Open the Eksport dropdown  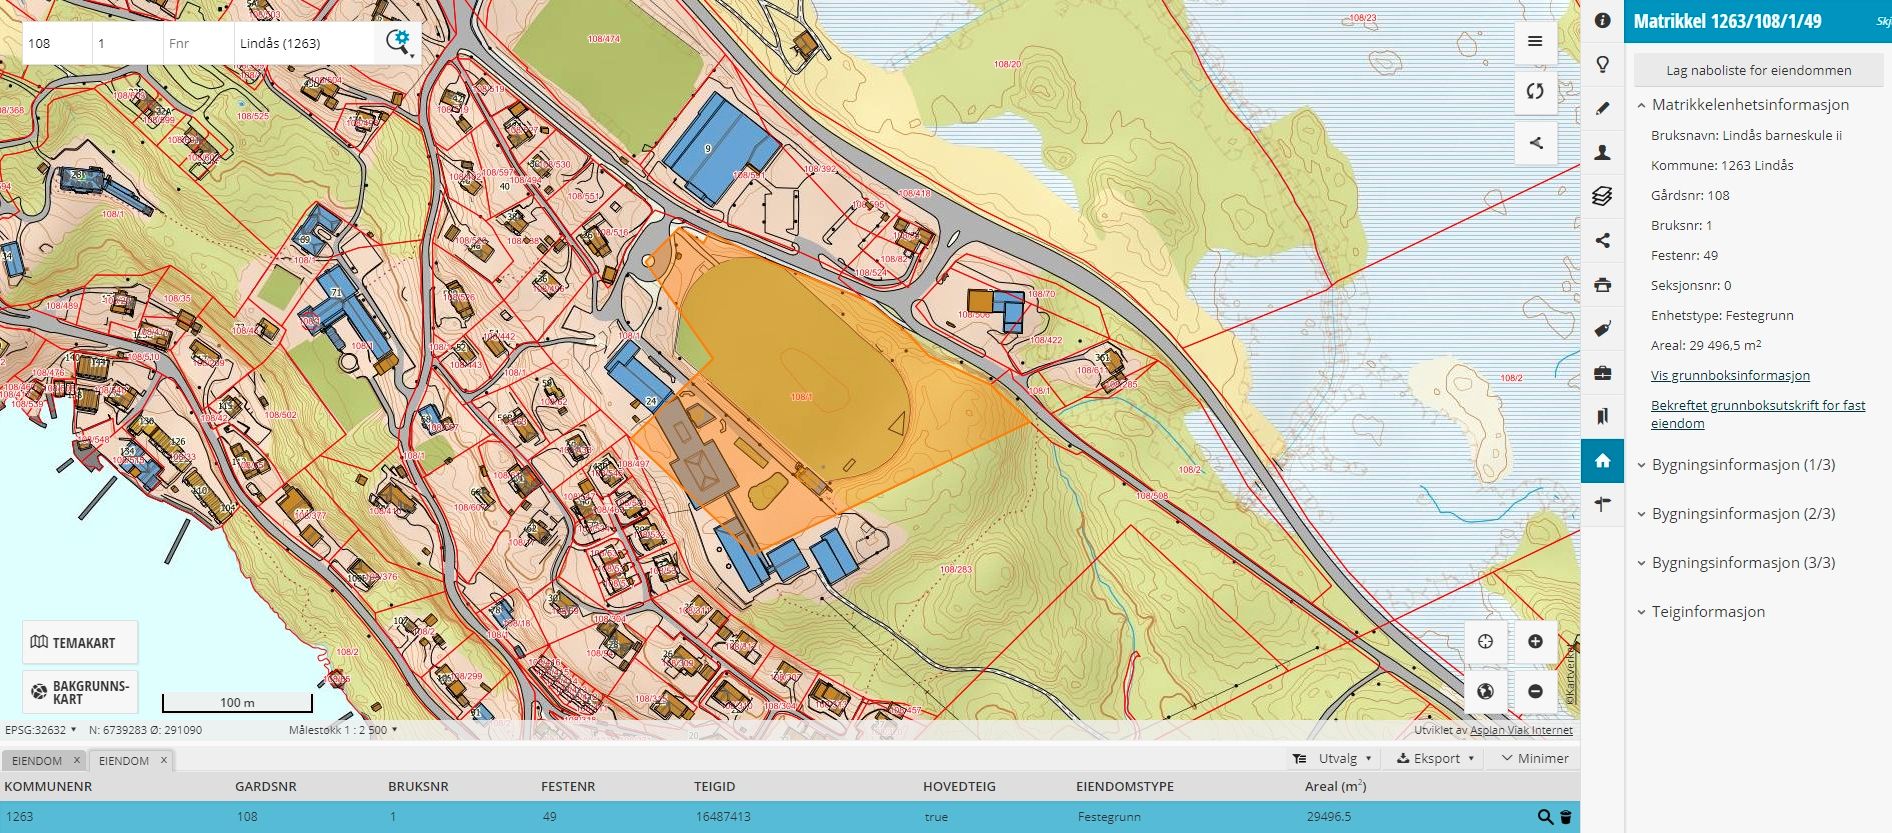pyautogui.click(x=1435, y=759)
